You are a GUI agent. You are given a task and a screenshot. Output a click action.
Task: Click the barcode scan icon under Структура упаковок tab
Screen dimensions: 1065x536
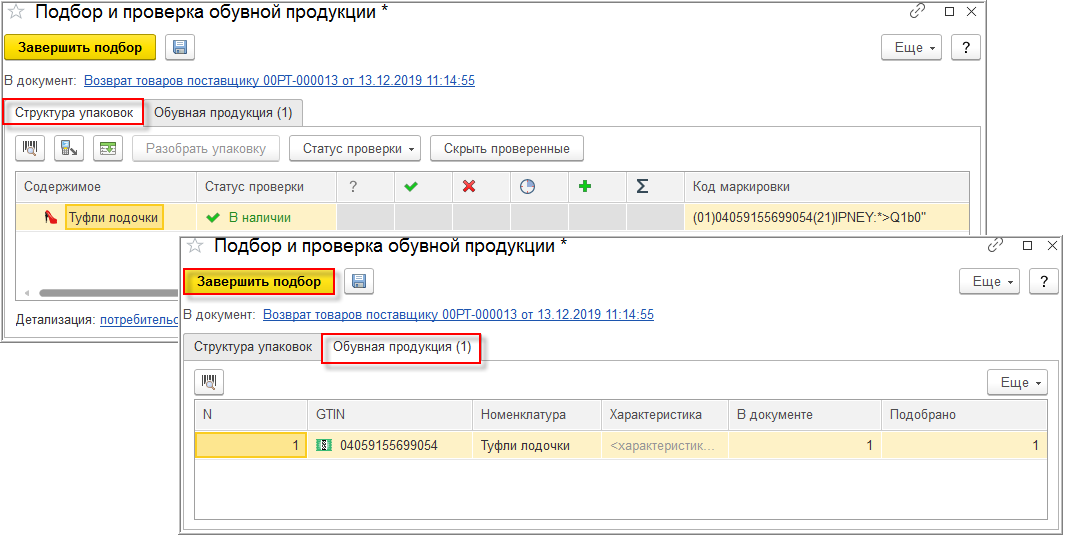click(31, 149)
